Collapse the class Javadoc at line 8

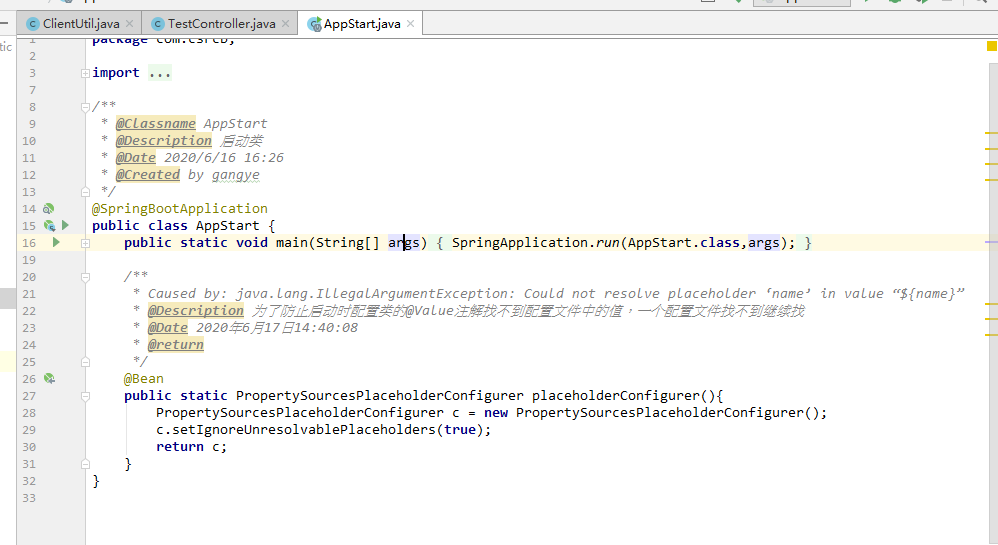point(85,107)
